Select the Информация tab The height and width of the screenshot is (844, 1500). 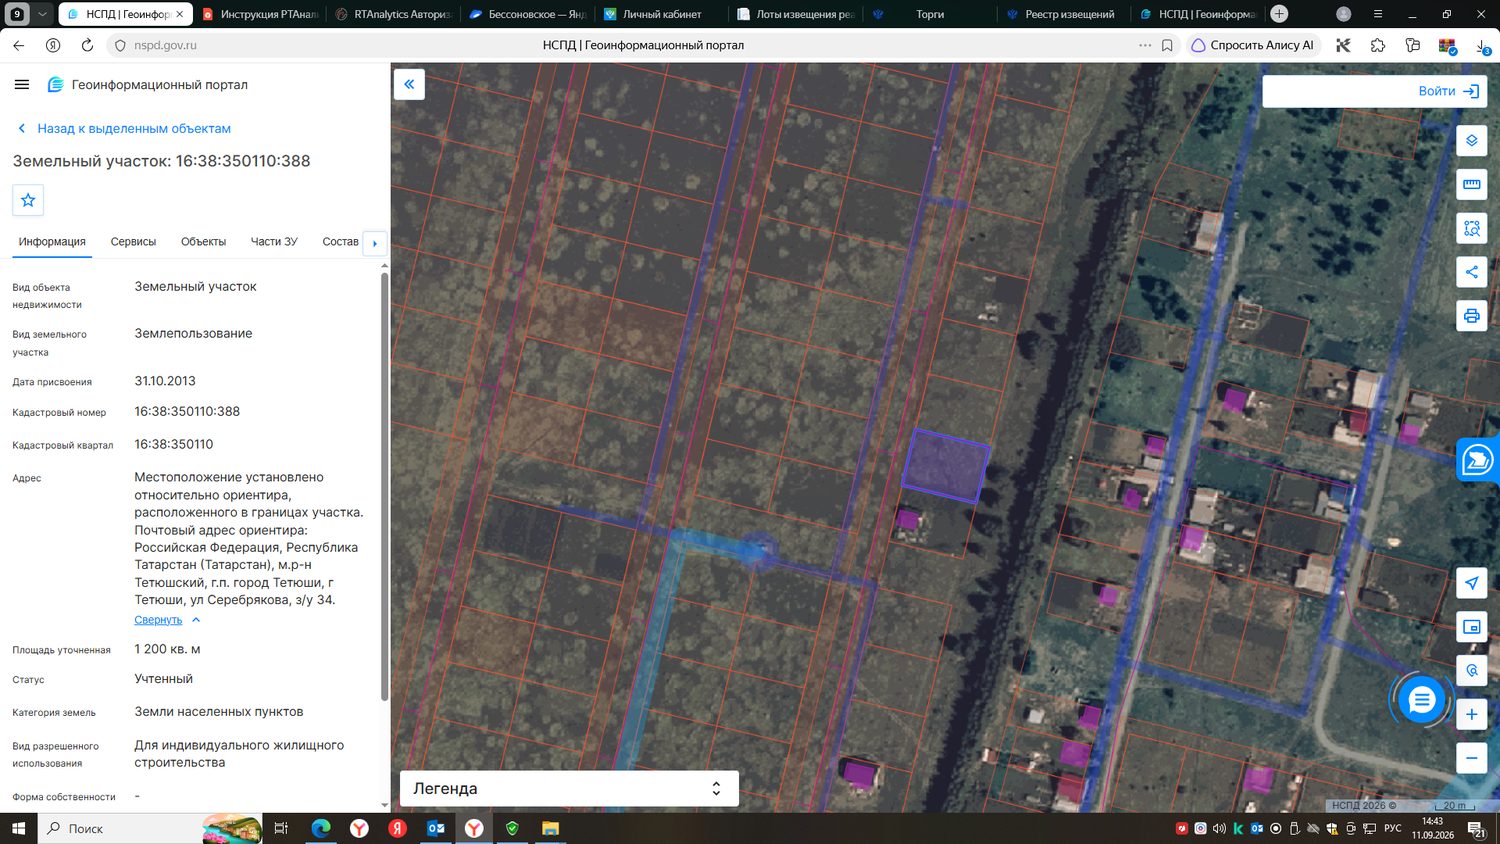pos(52,242)
